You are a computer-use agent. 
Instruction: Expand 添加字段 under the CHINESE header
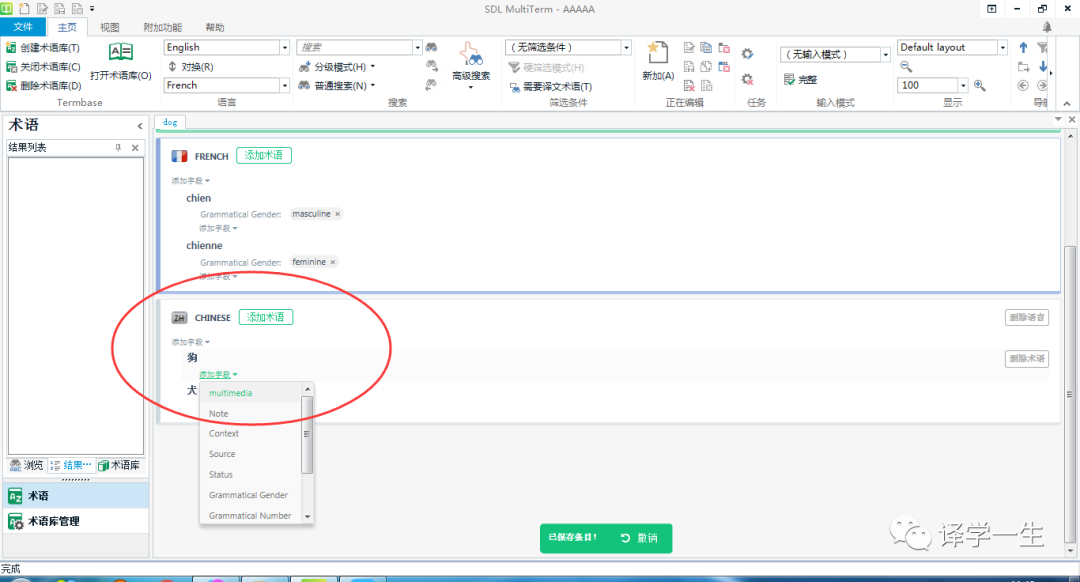point(190,342)
